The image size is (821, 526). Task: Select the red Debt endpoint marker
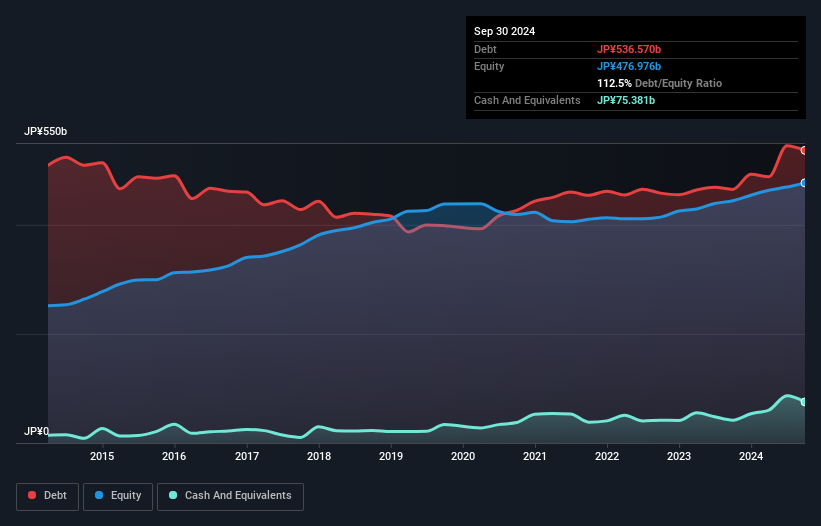tap(804, 150)
